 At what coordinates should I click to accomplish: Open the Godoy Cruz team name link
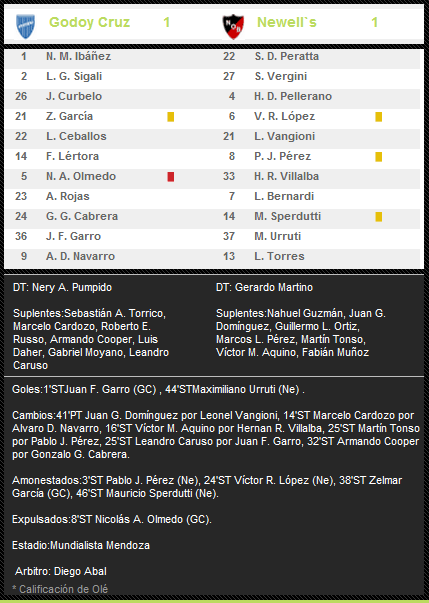click(90, 22)
